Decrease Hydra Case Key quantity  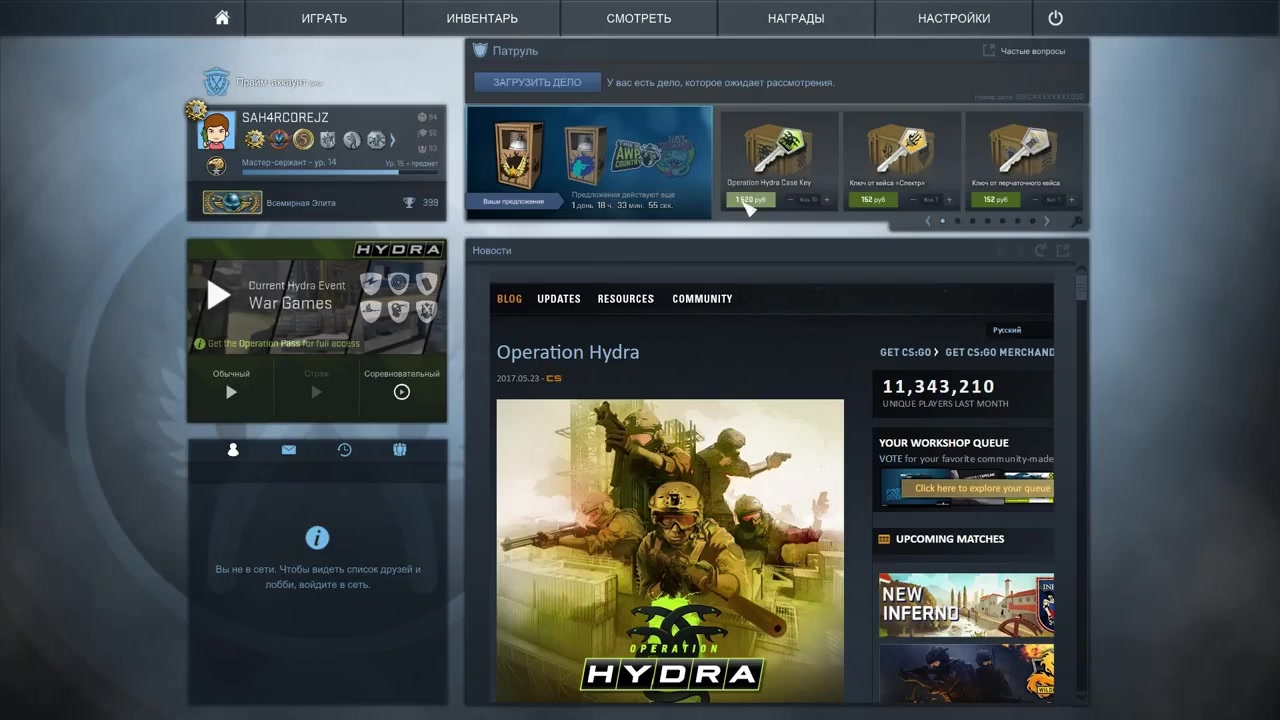790,200
